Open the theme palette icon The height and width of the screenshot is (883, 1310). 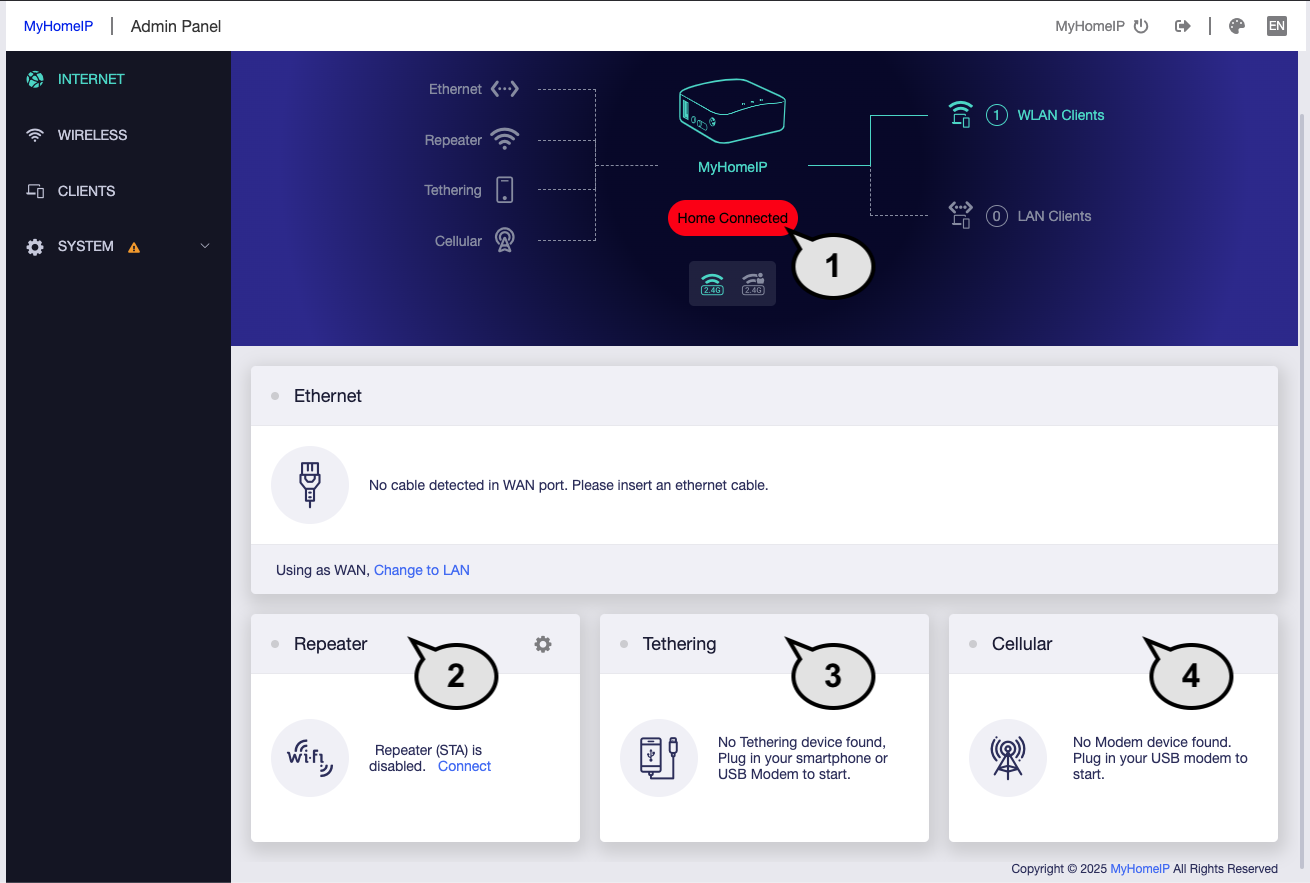pyautogui.click(x=1237, y=26)
